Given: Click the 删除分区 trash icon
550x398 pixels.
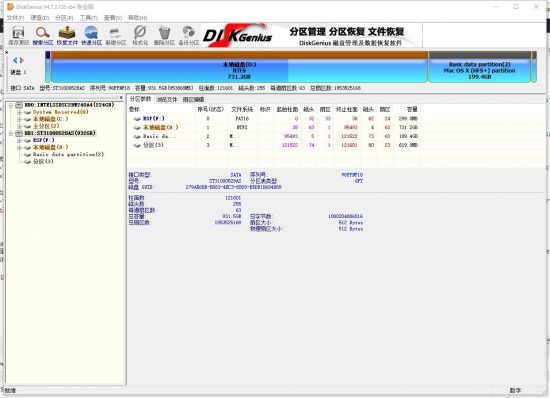Looking at the screenshot, I should click(x=164, y=35).
